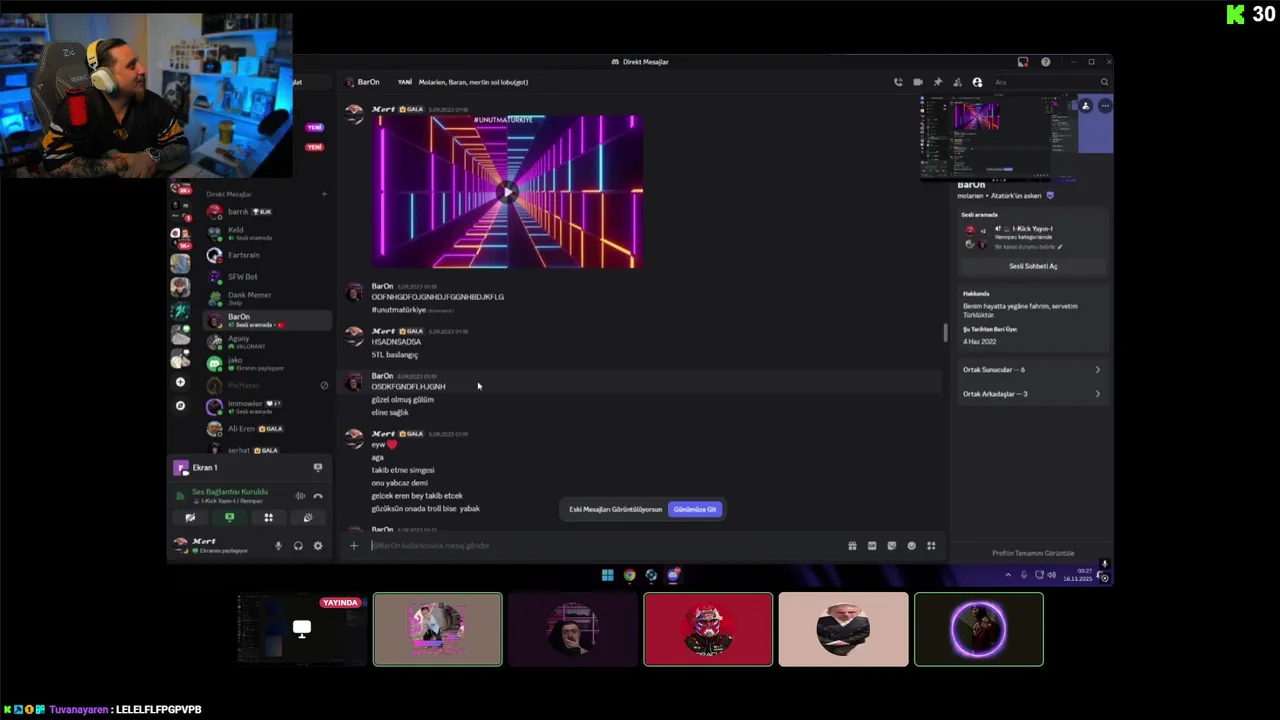
Task: Open Discord inbox icon in title bar
Action: click(x=1023, y=62)
